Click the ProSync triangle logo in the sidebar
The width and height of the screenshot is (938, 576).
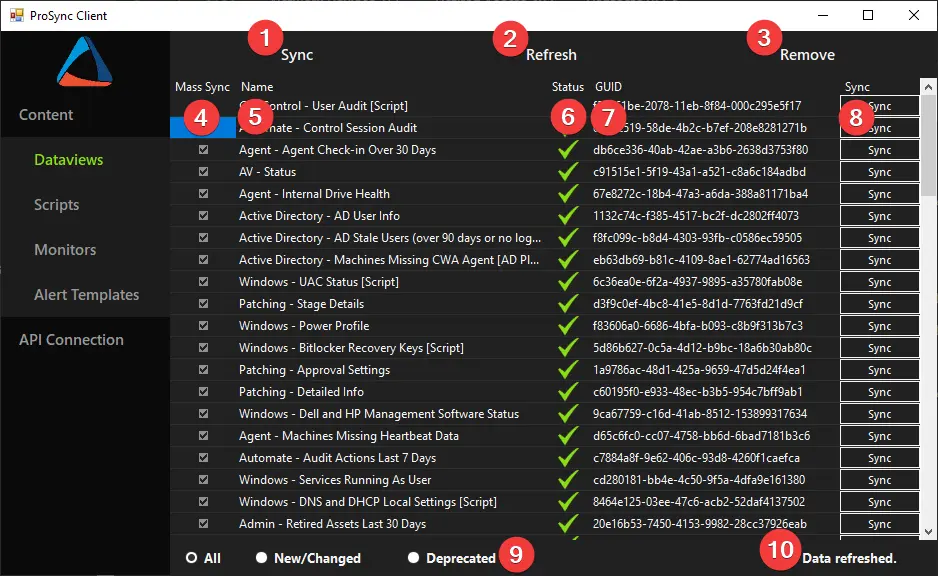(84, 61)
